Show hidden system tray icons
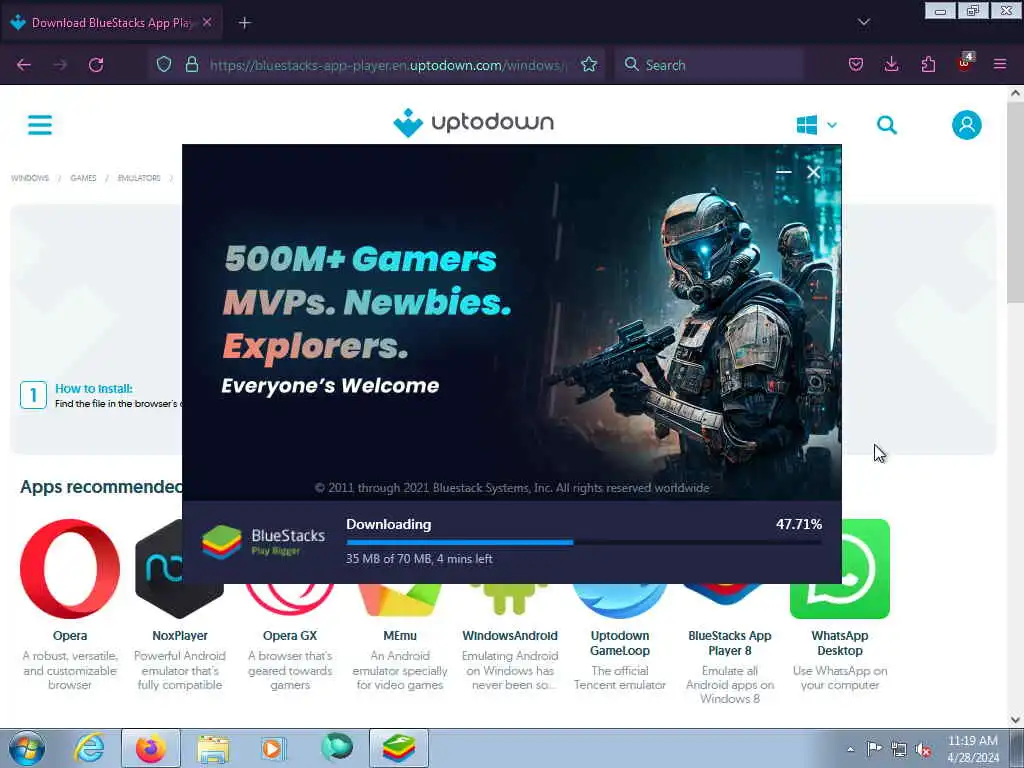This screenshot has width=1024, height=768. [x=850, y=749]
